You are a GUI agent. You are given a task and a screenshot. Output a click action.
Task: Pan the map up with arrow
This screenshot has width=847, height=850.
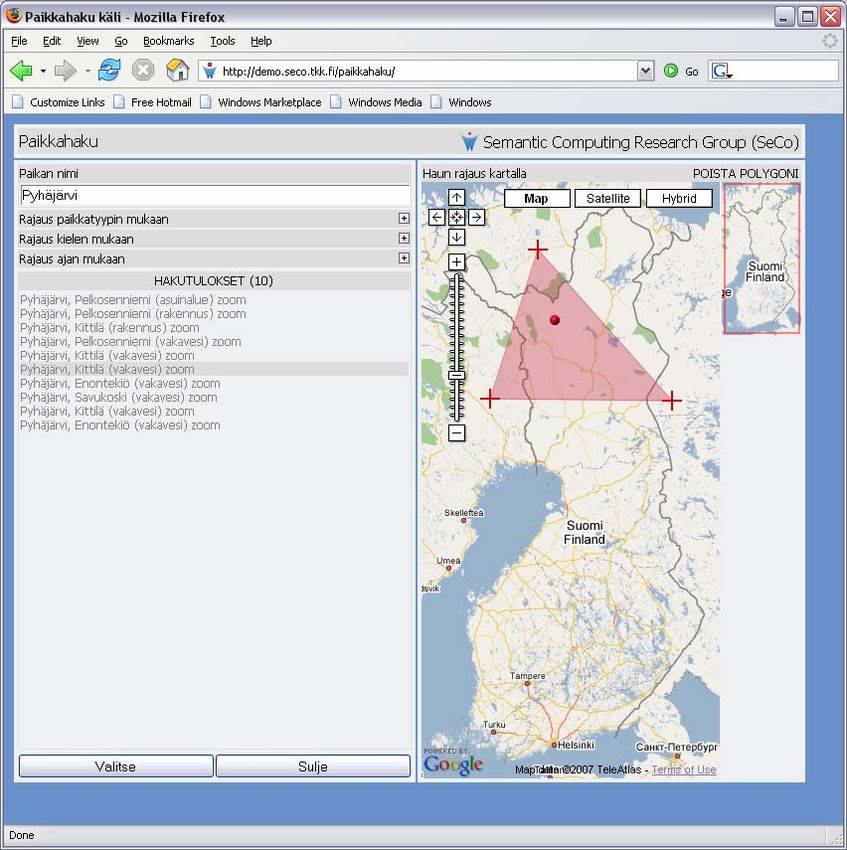click(x=457, y=198)
